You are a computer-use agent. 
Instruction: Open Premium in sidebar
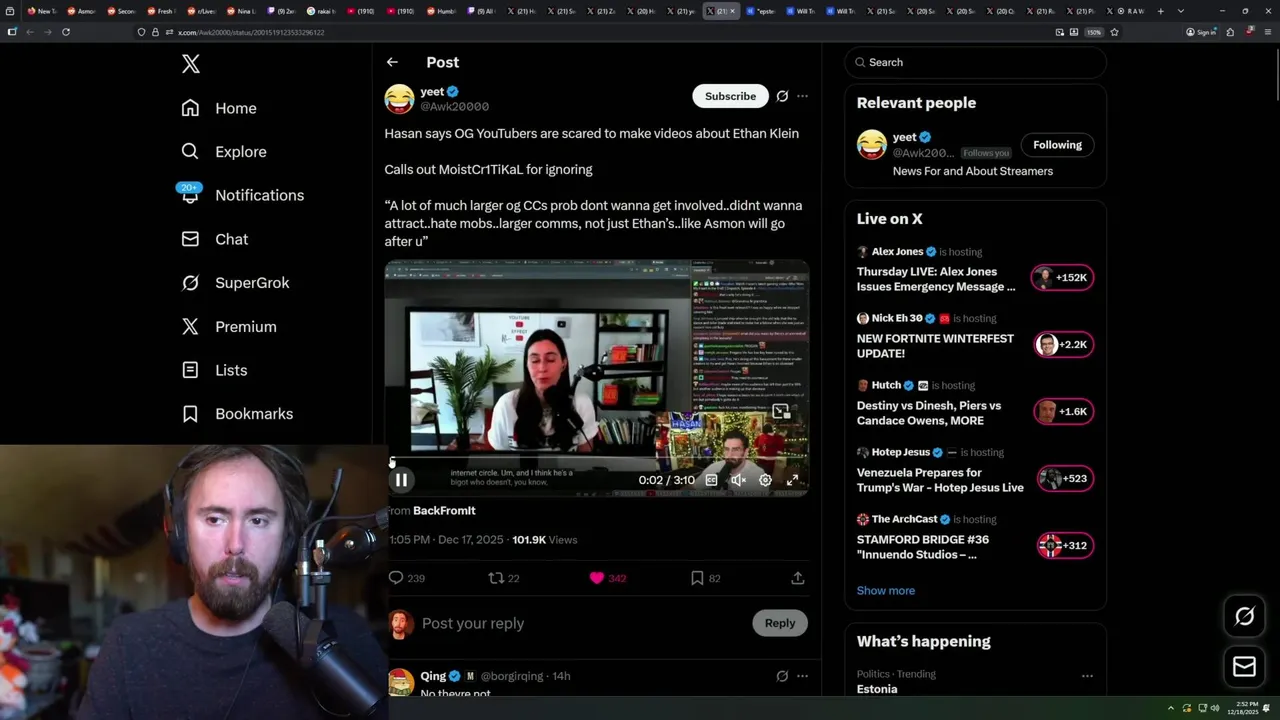pyautogui.click(x=228, y=327)
